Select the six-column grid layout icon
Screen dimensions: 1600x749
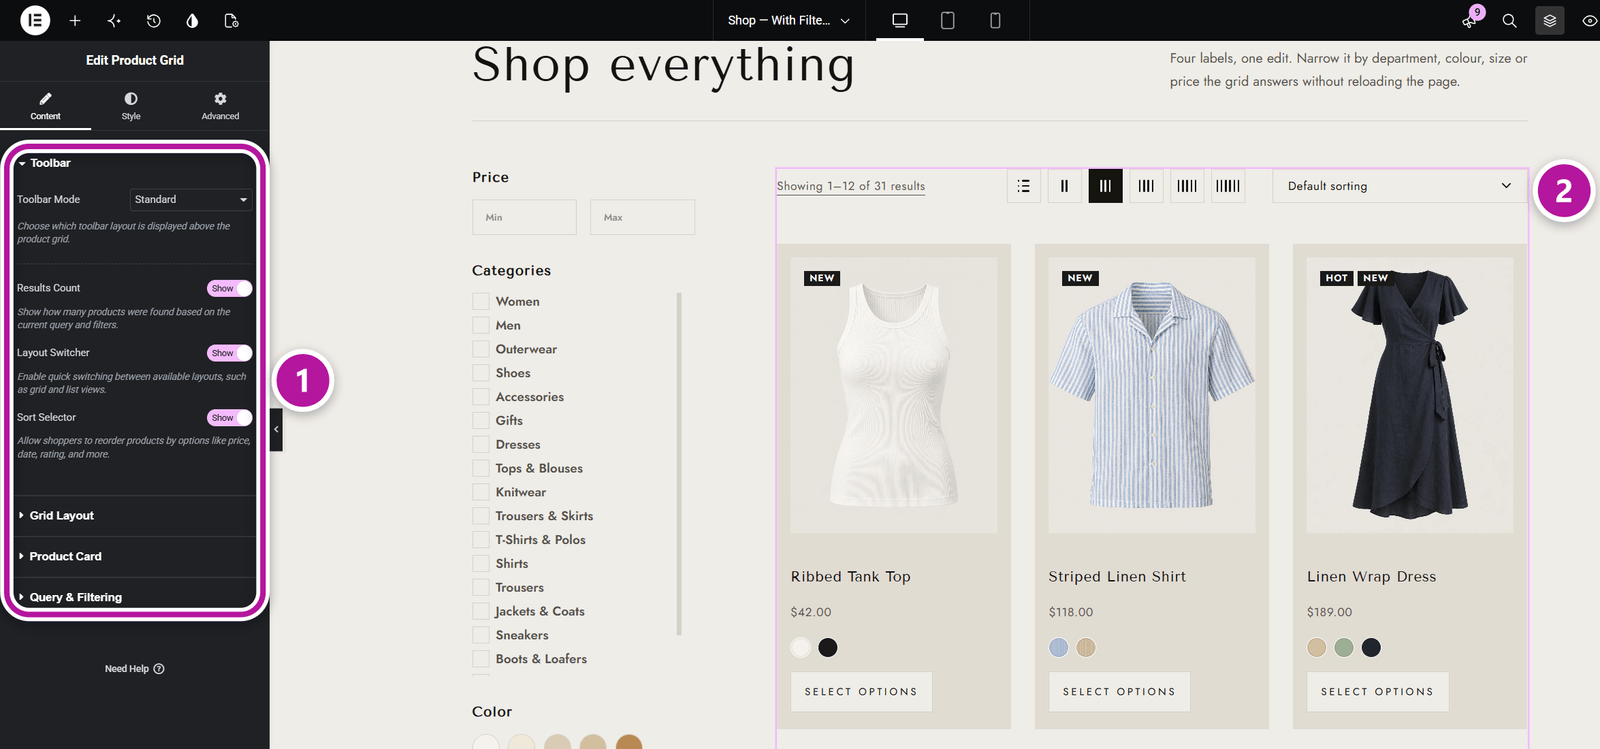point(1228,186)
